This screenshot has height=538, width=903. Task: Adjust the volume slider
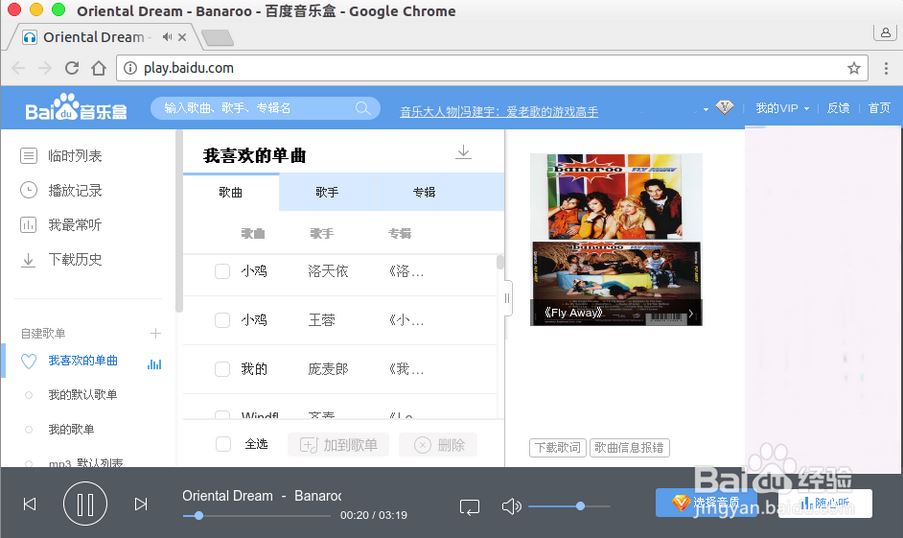click(569, 506)
